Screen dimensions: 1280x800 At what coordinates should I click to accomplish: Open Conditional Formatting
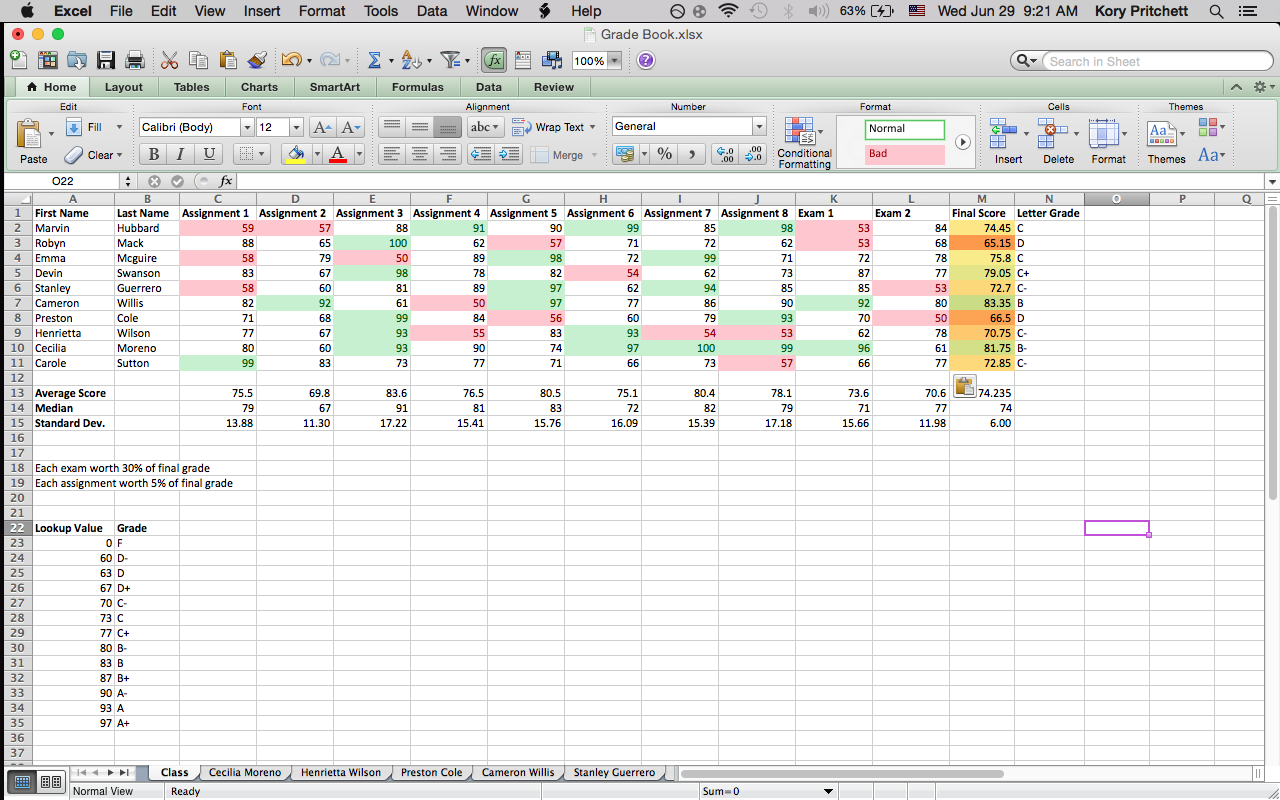(804, 143)
